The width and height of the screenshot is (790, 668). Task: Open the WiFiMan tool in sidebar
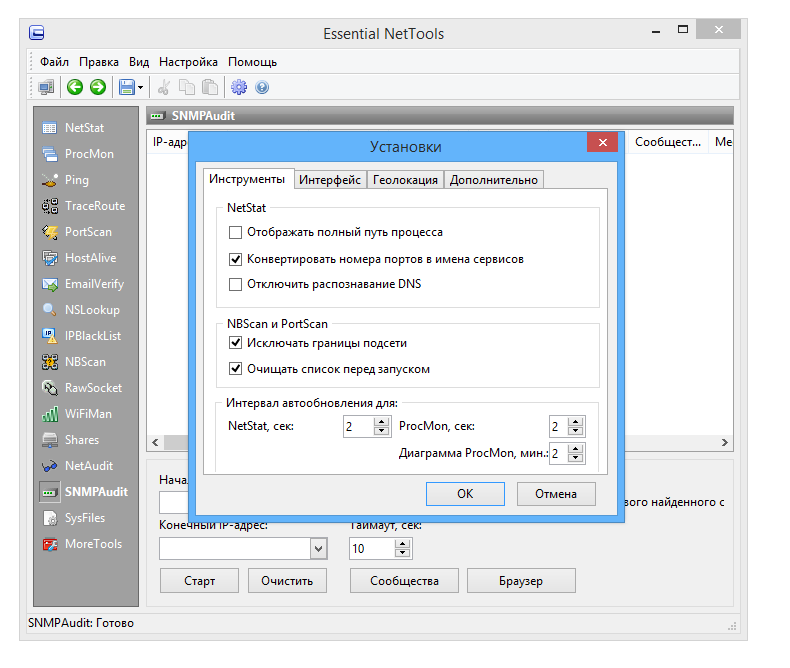click(x=77, y=414)
